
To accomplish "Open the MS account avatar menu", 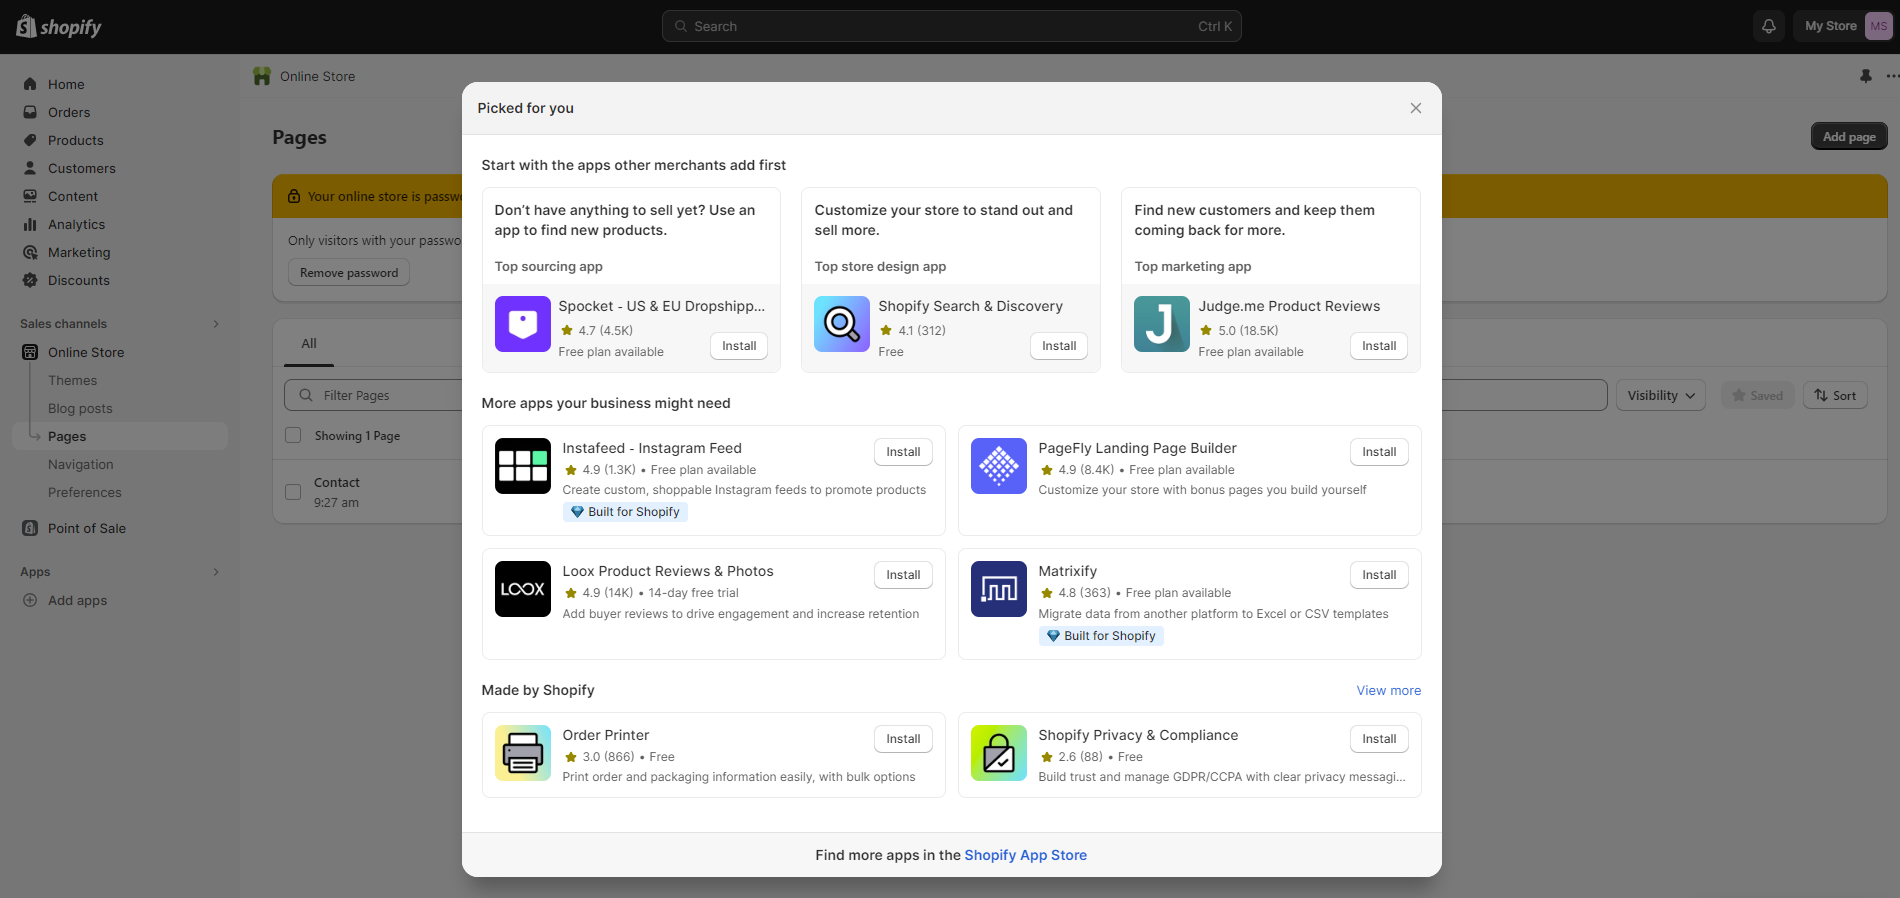I will 1878,26.
